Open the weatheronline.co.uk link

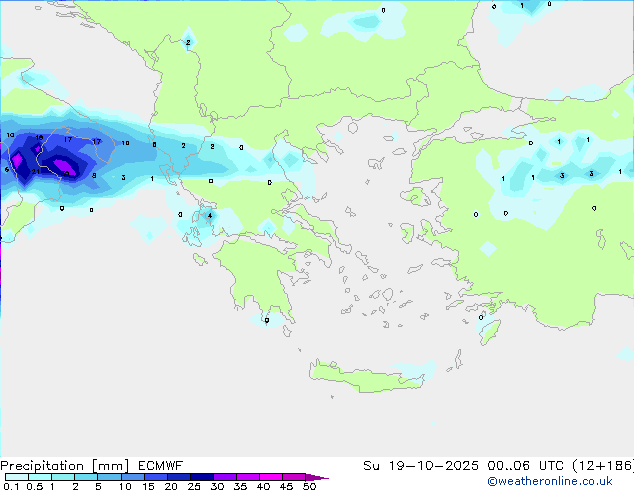(550, 481)
